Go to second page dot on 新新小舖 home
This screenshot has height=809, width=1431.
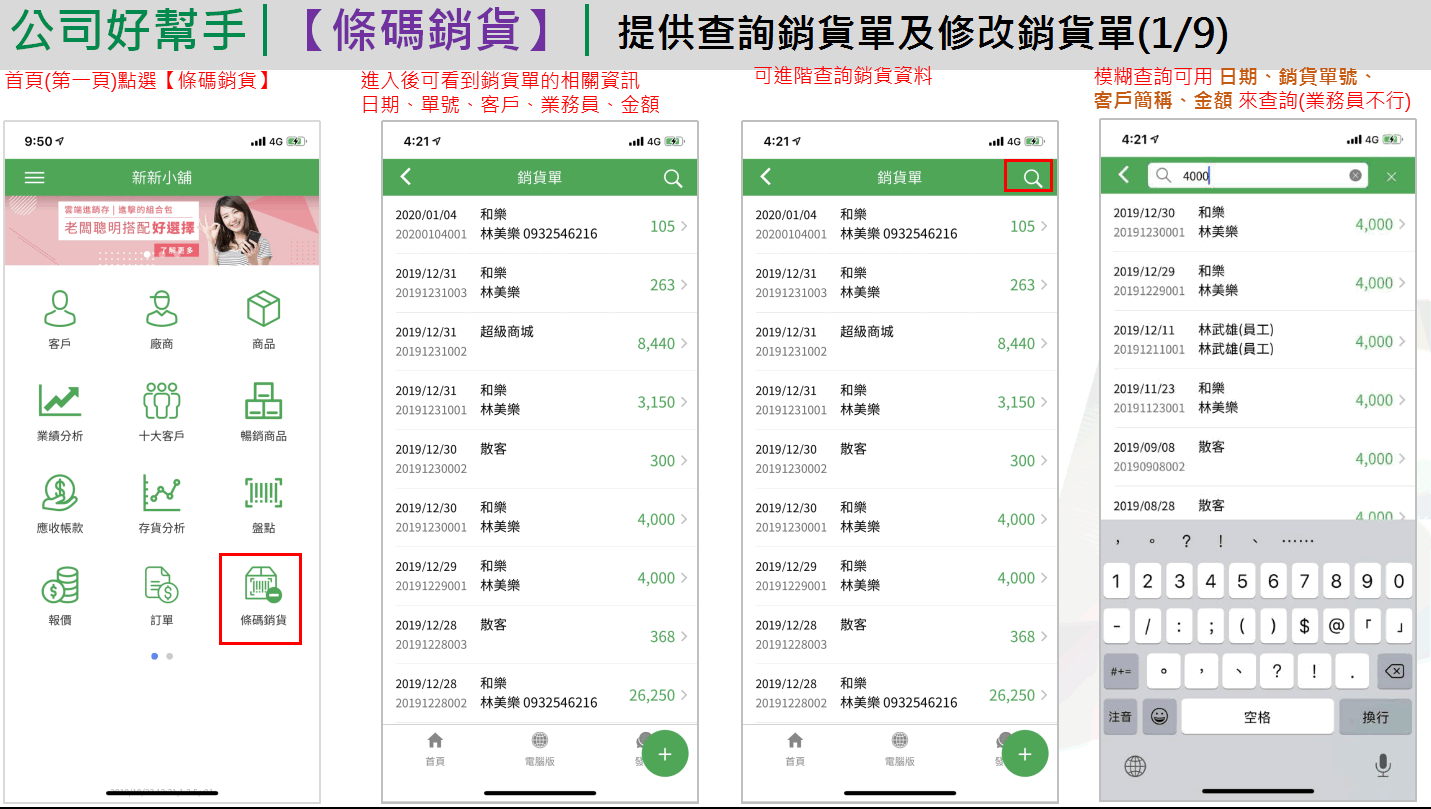170,656
